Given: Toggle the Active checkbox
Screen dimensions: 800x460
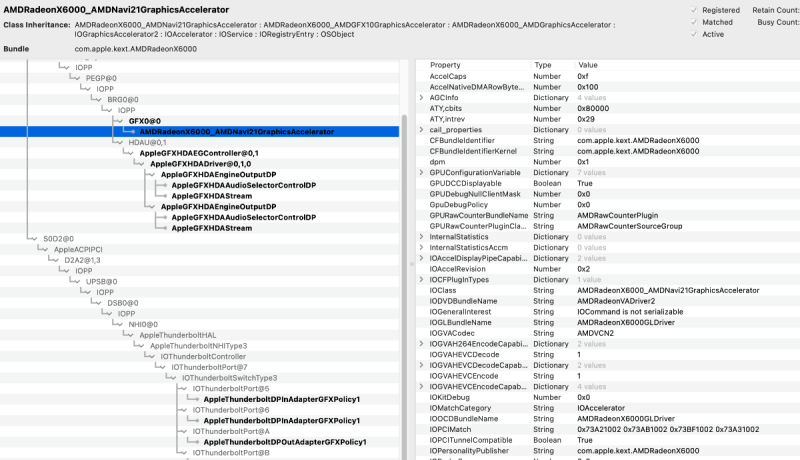Looking at the screenshot, I should (x=694, y=34).
